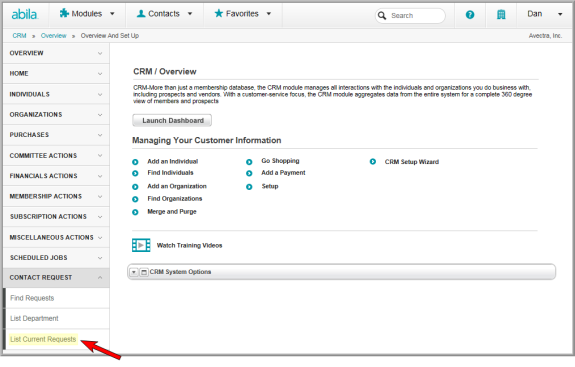Click Overview breadcrumb link
The height and width of the screenshot is (367, 575).
coord(54,36)
